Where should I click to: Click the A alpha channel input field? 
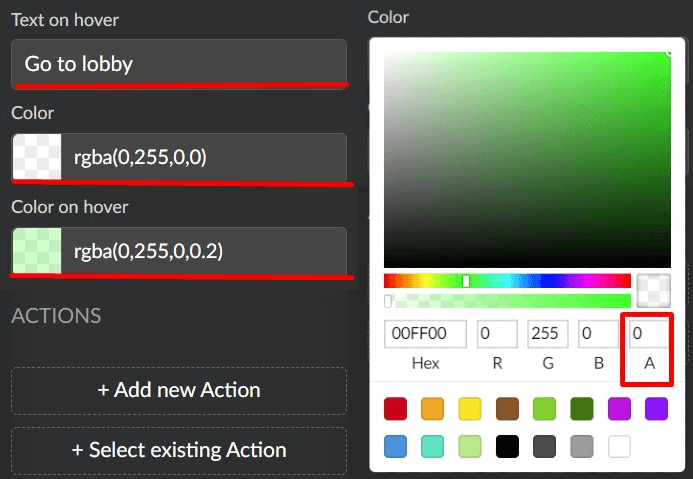(x=648, y=333)
